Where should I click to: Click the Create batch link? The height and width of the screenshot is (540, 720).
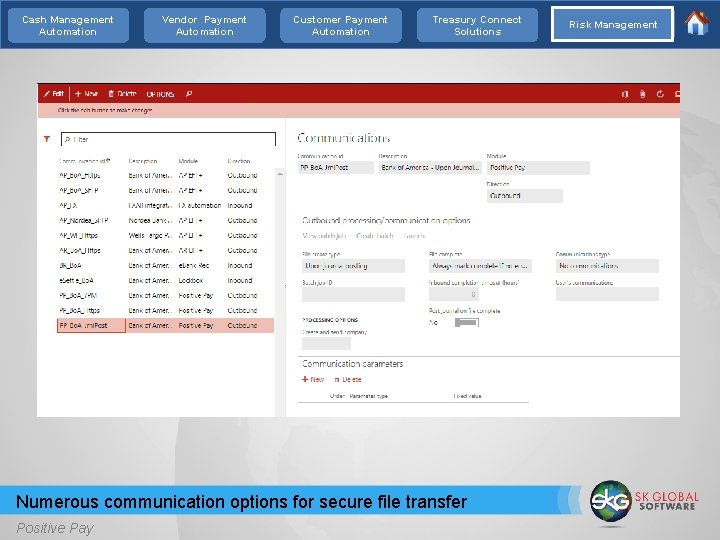pyautogui.click(x=375, y=236)
